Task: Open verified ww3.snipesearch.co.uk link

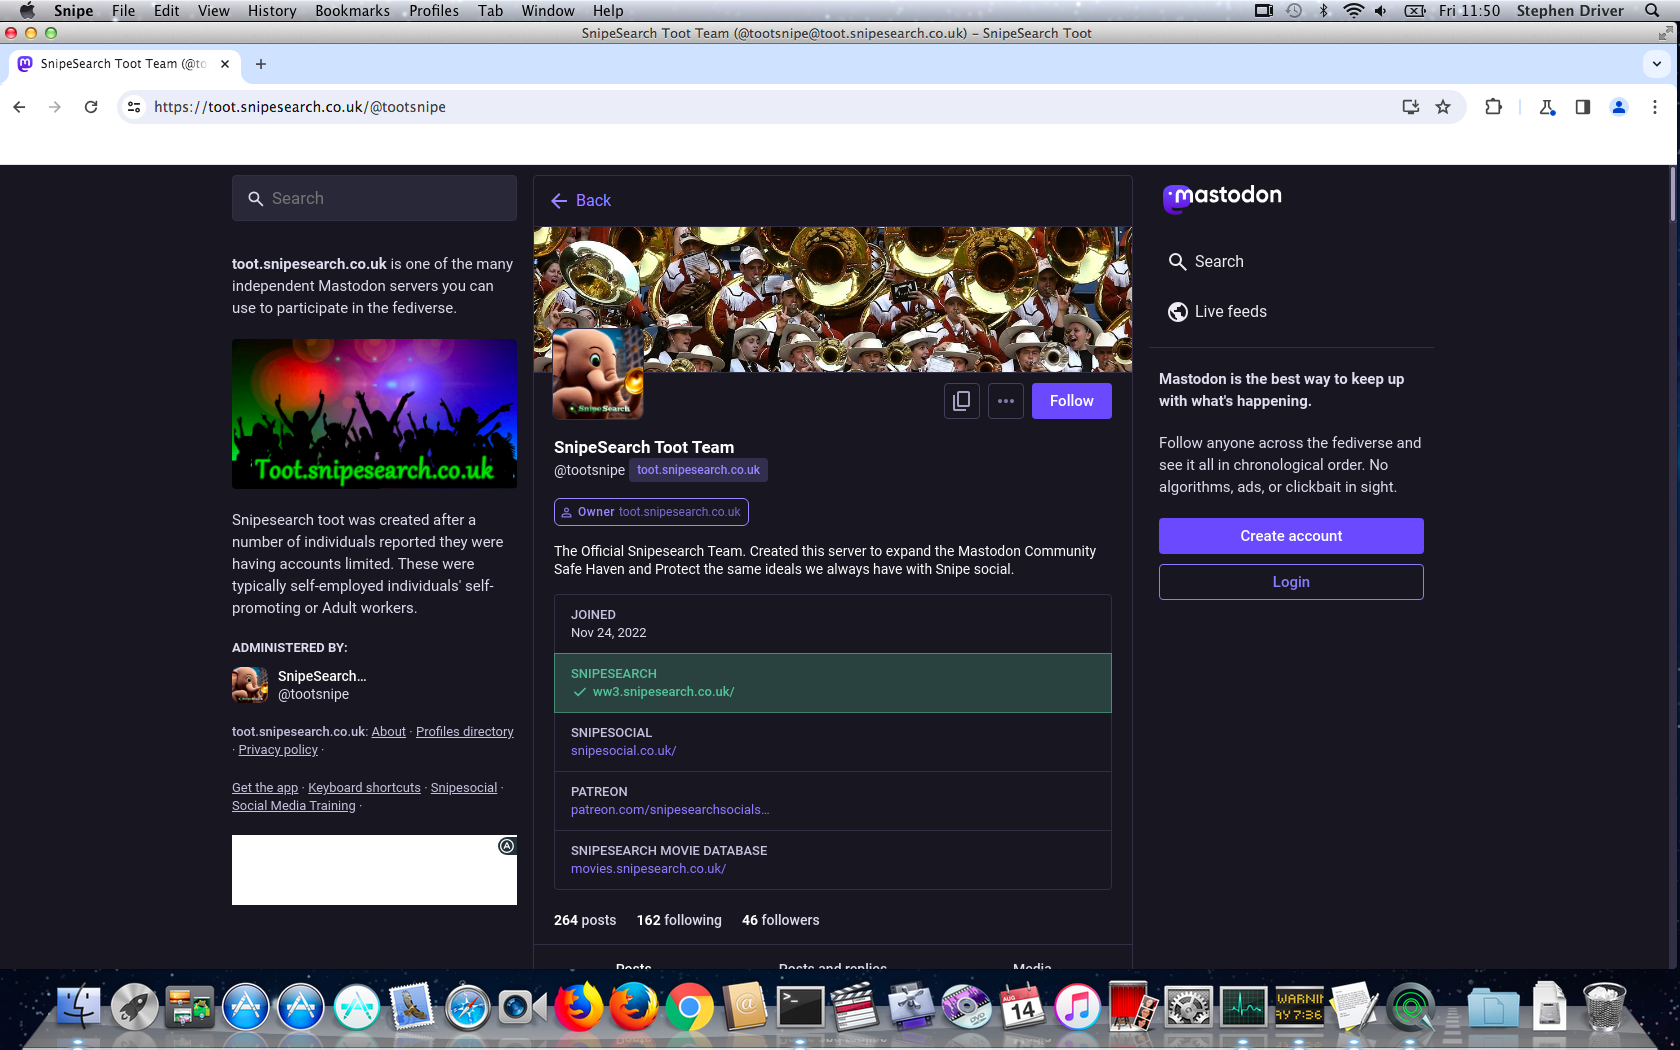Action: click(x=663, y=692)
